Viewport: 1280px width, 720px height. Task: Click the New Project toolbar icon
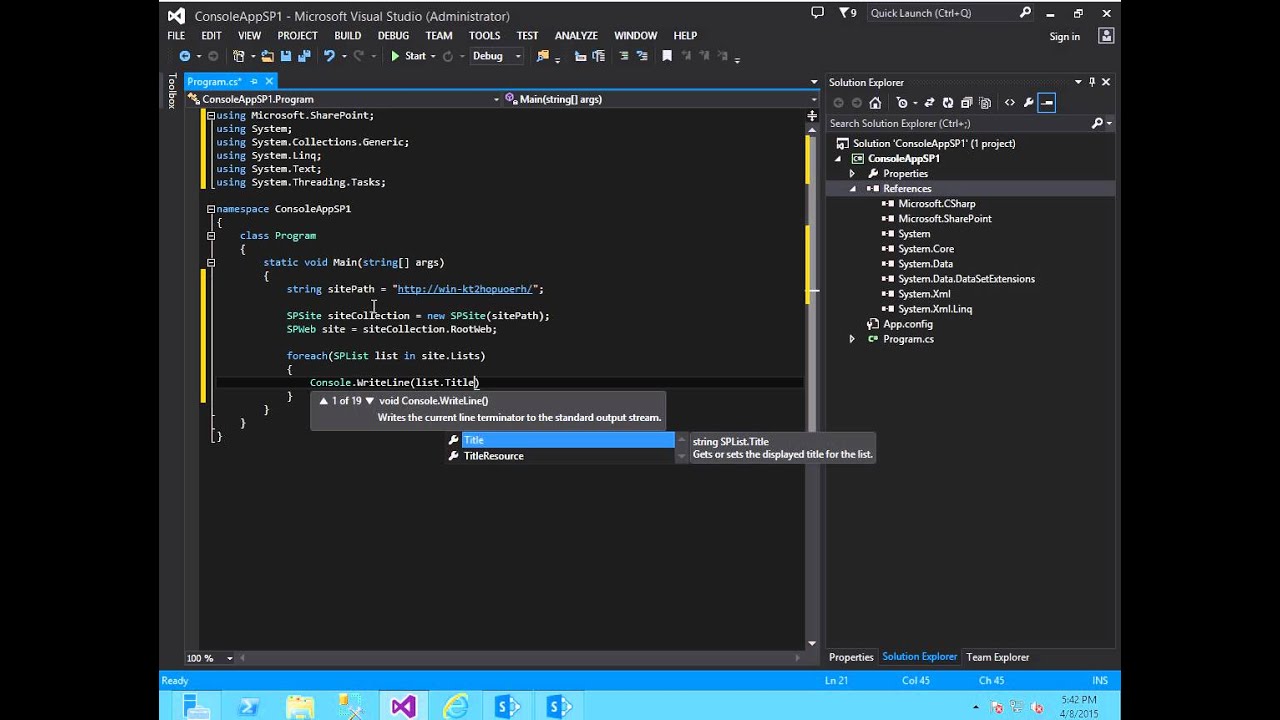pos(238,56)
